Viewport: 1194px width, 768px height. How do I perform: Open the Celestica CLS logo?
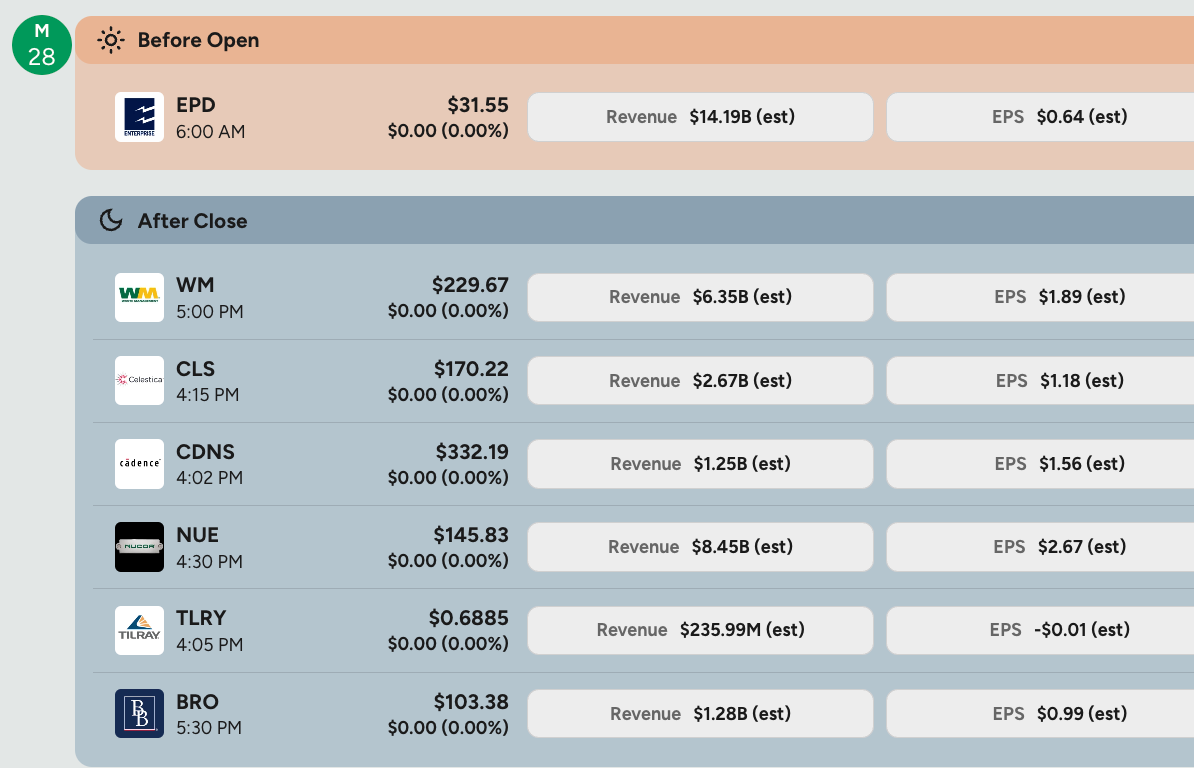pyautogui.click(x=139, y=381)
